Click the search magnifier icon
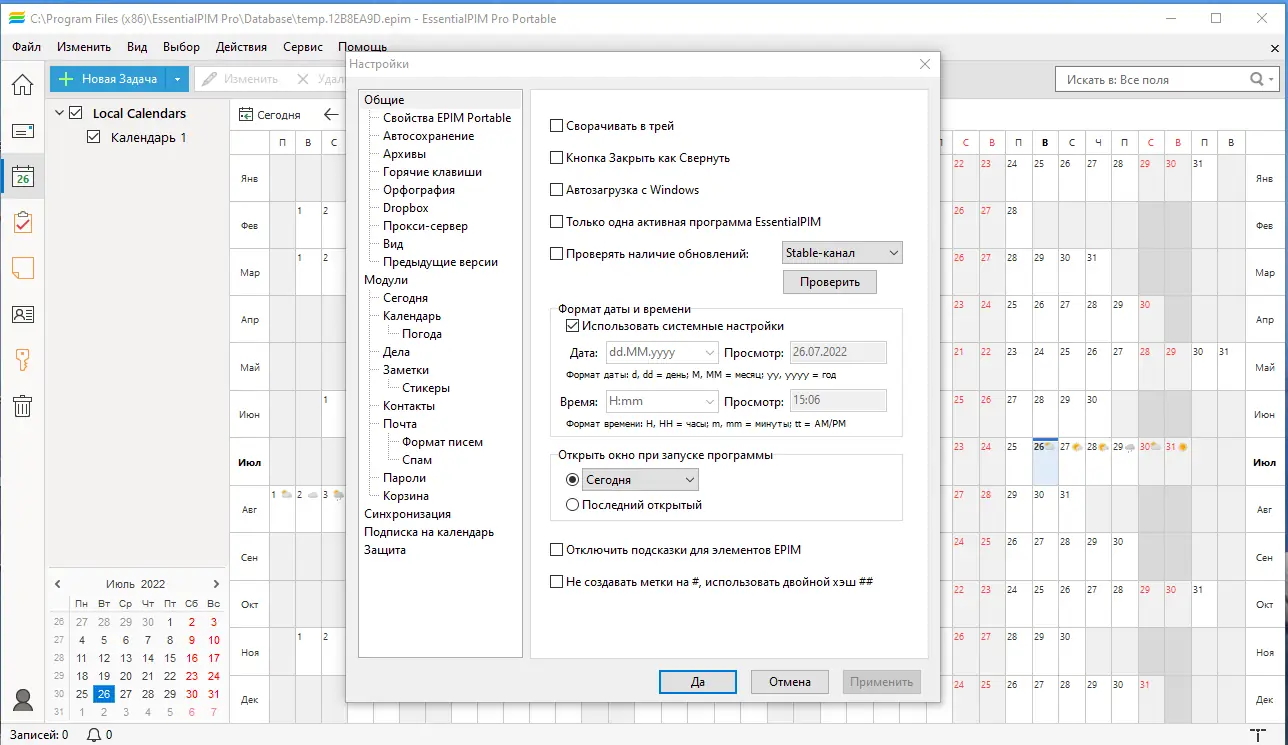Viewport: 1288px width, 745px height. click(1257, 79)
